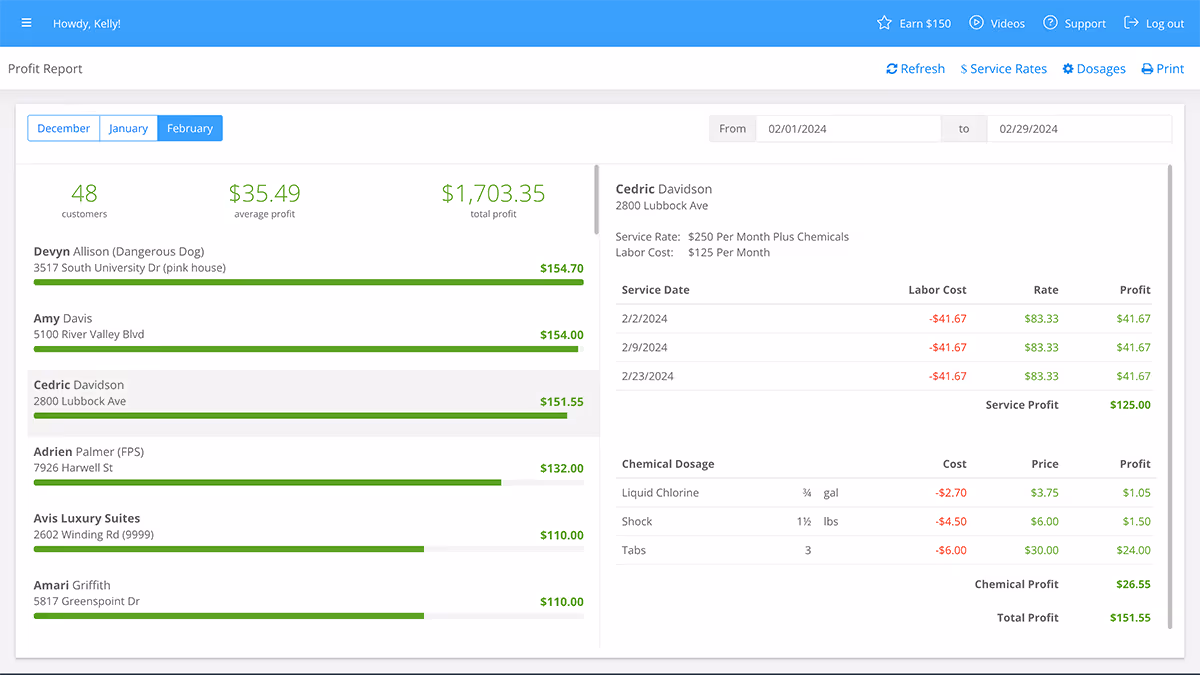Select customer Amy Davis row

(309, 332)
